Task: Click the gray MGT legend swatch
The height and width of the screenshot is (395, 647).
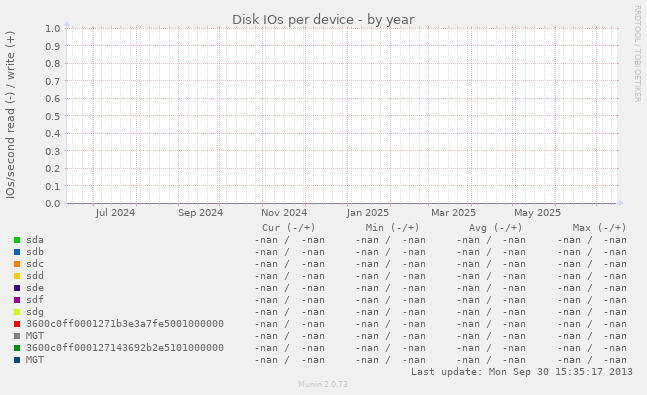Action: tap(17, 336)
